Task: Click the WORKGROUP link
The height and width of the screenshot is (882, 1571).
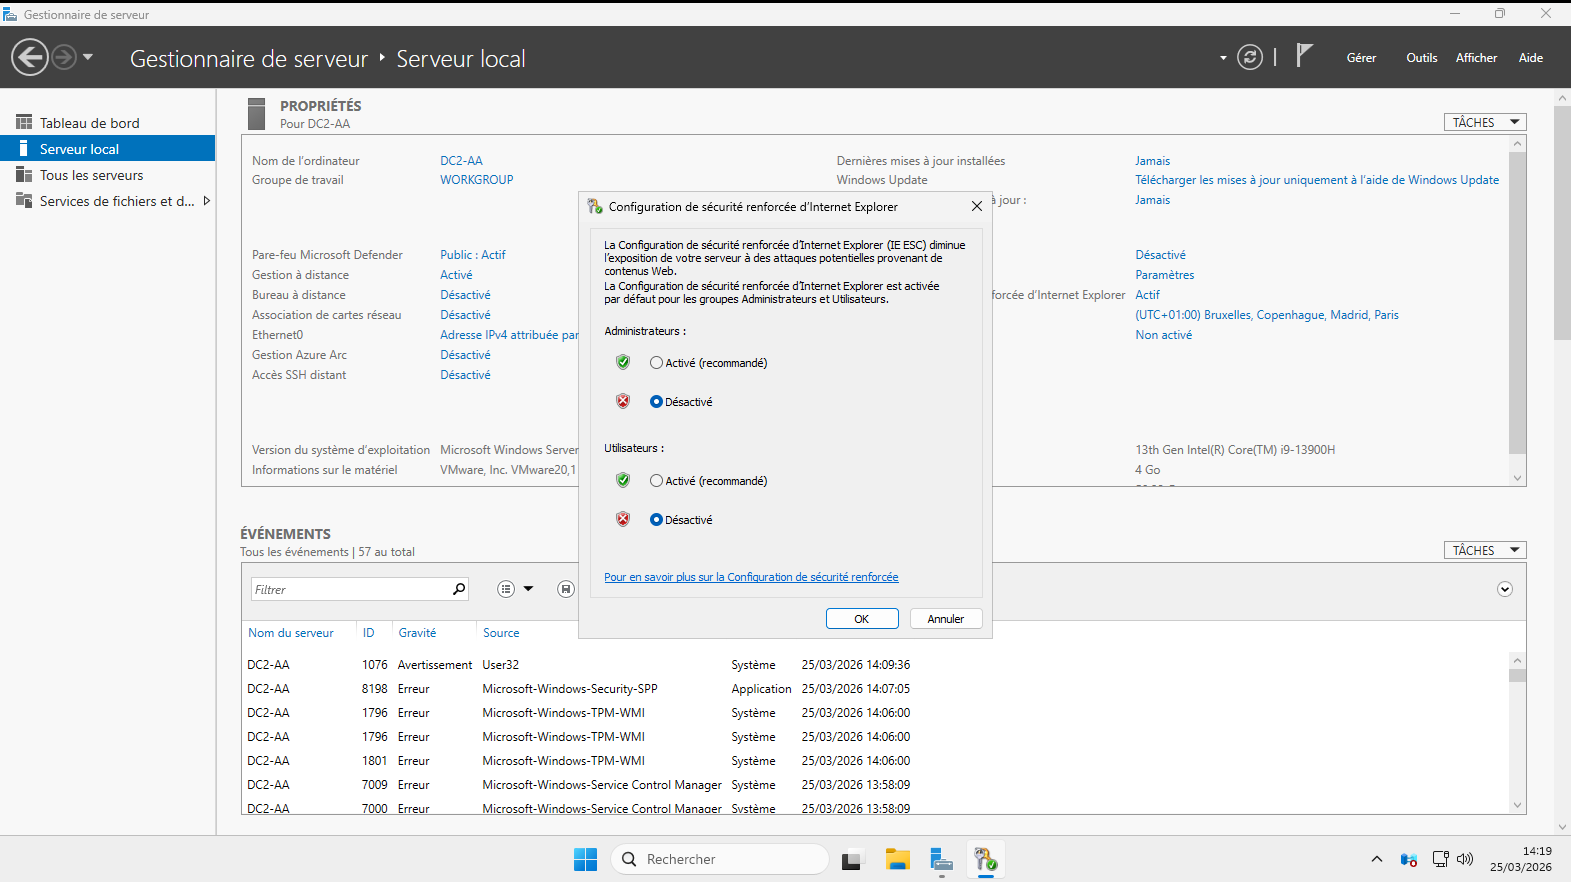Action: [477, 180]
